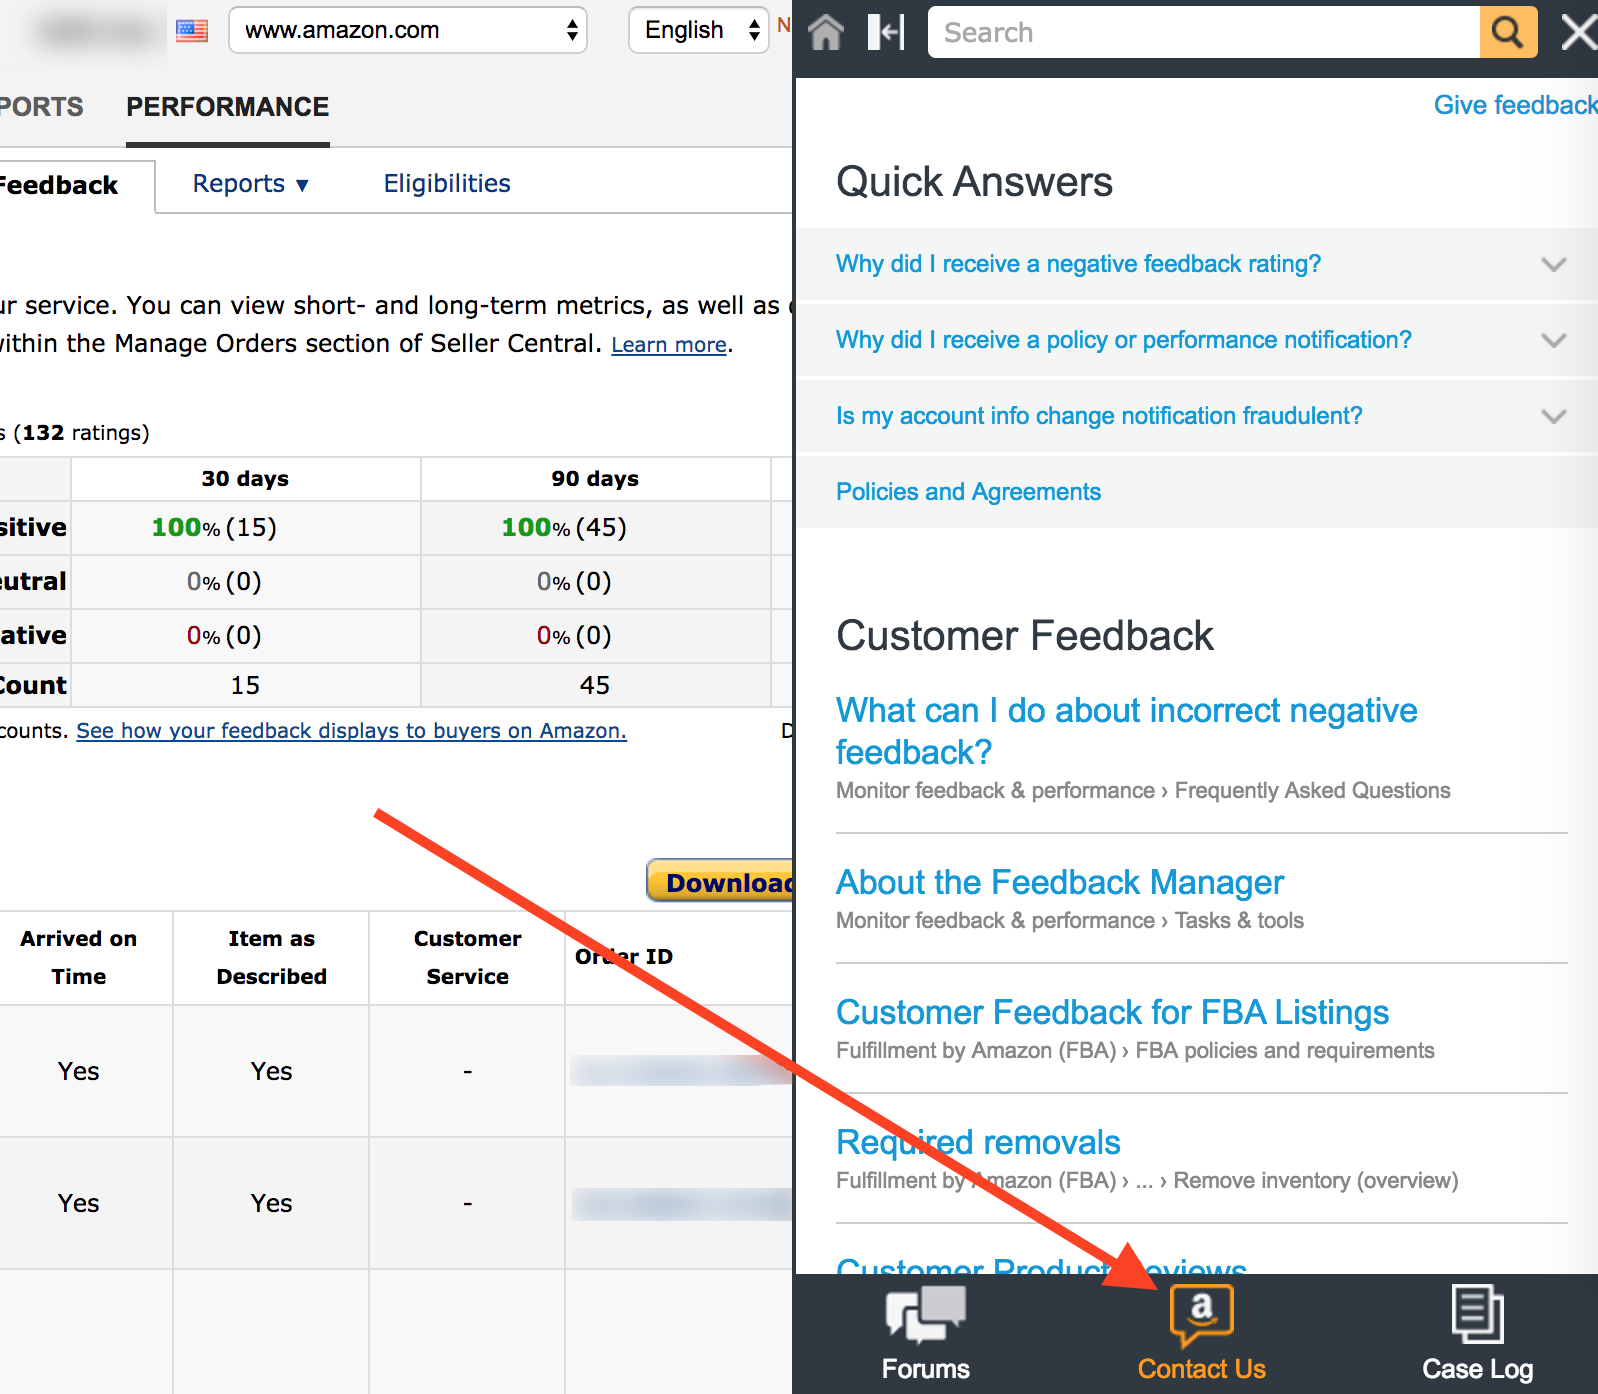Click the orange search magnifier button
Viewport: 1598px width, 1394px height.
tap(1508, 32)
